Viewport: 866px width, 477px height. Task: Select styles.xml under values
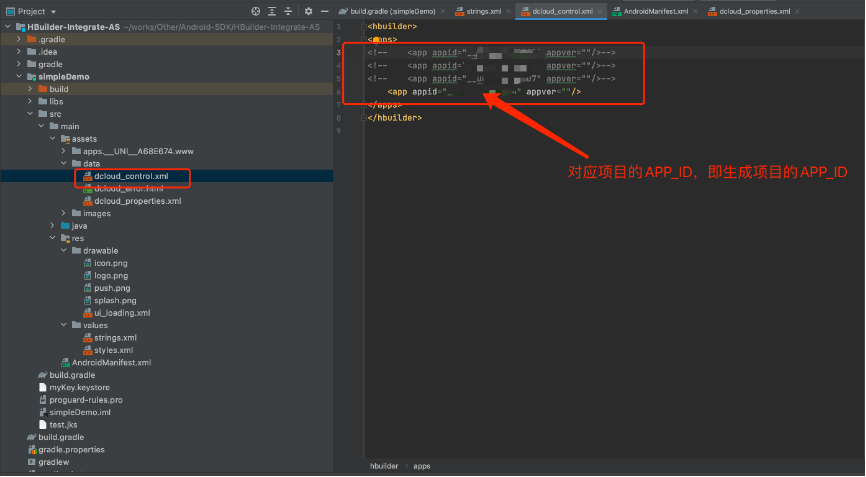[113, 350]
